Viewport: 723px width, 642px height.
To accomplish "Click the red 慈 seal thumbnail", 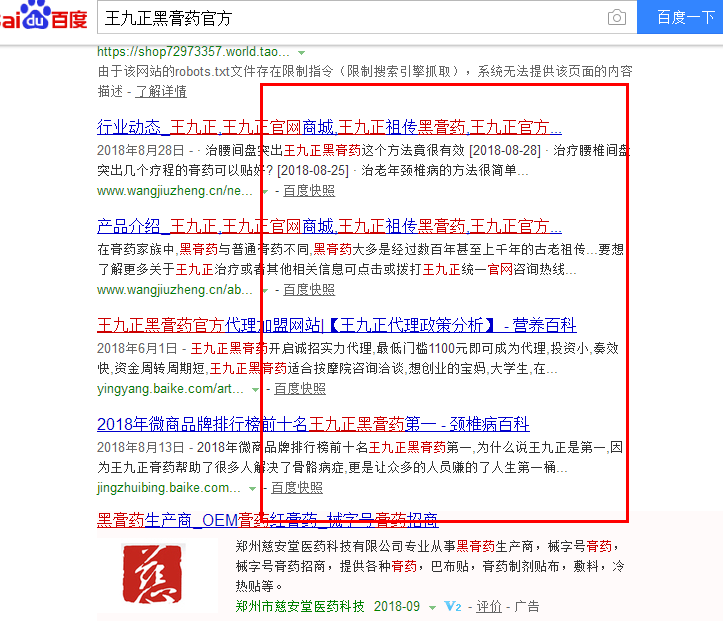I will (152, 573).
